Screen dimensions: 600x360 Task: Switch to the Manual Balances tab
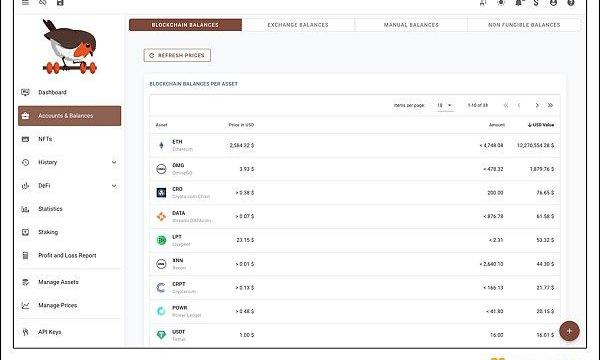point(411,25)
